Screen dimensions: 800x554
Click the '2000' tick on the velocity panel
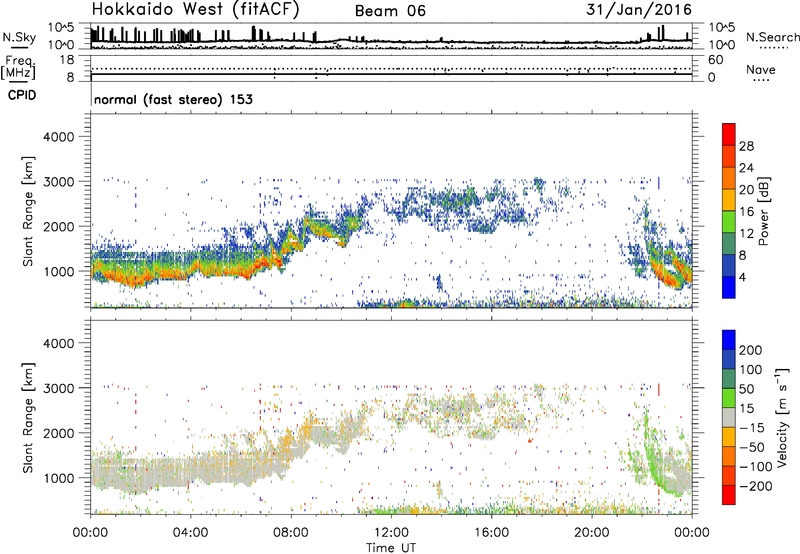pyautogui.click(x=58, y=433)
